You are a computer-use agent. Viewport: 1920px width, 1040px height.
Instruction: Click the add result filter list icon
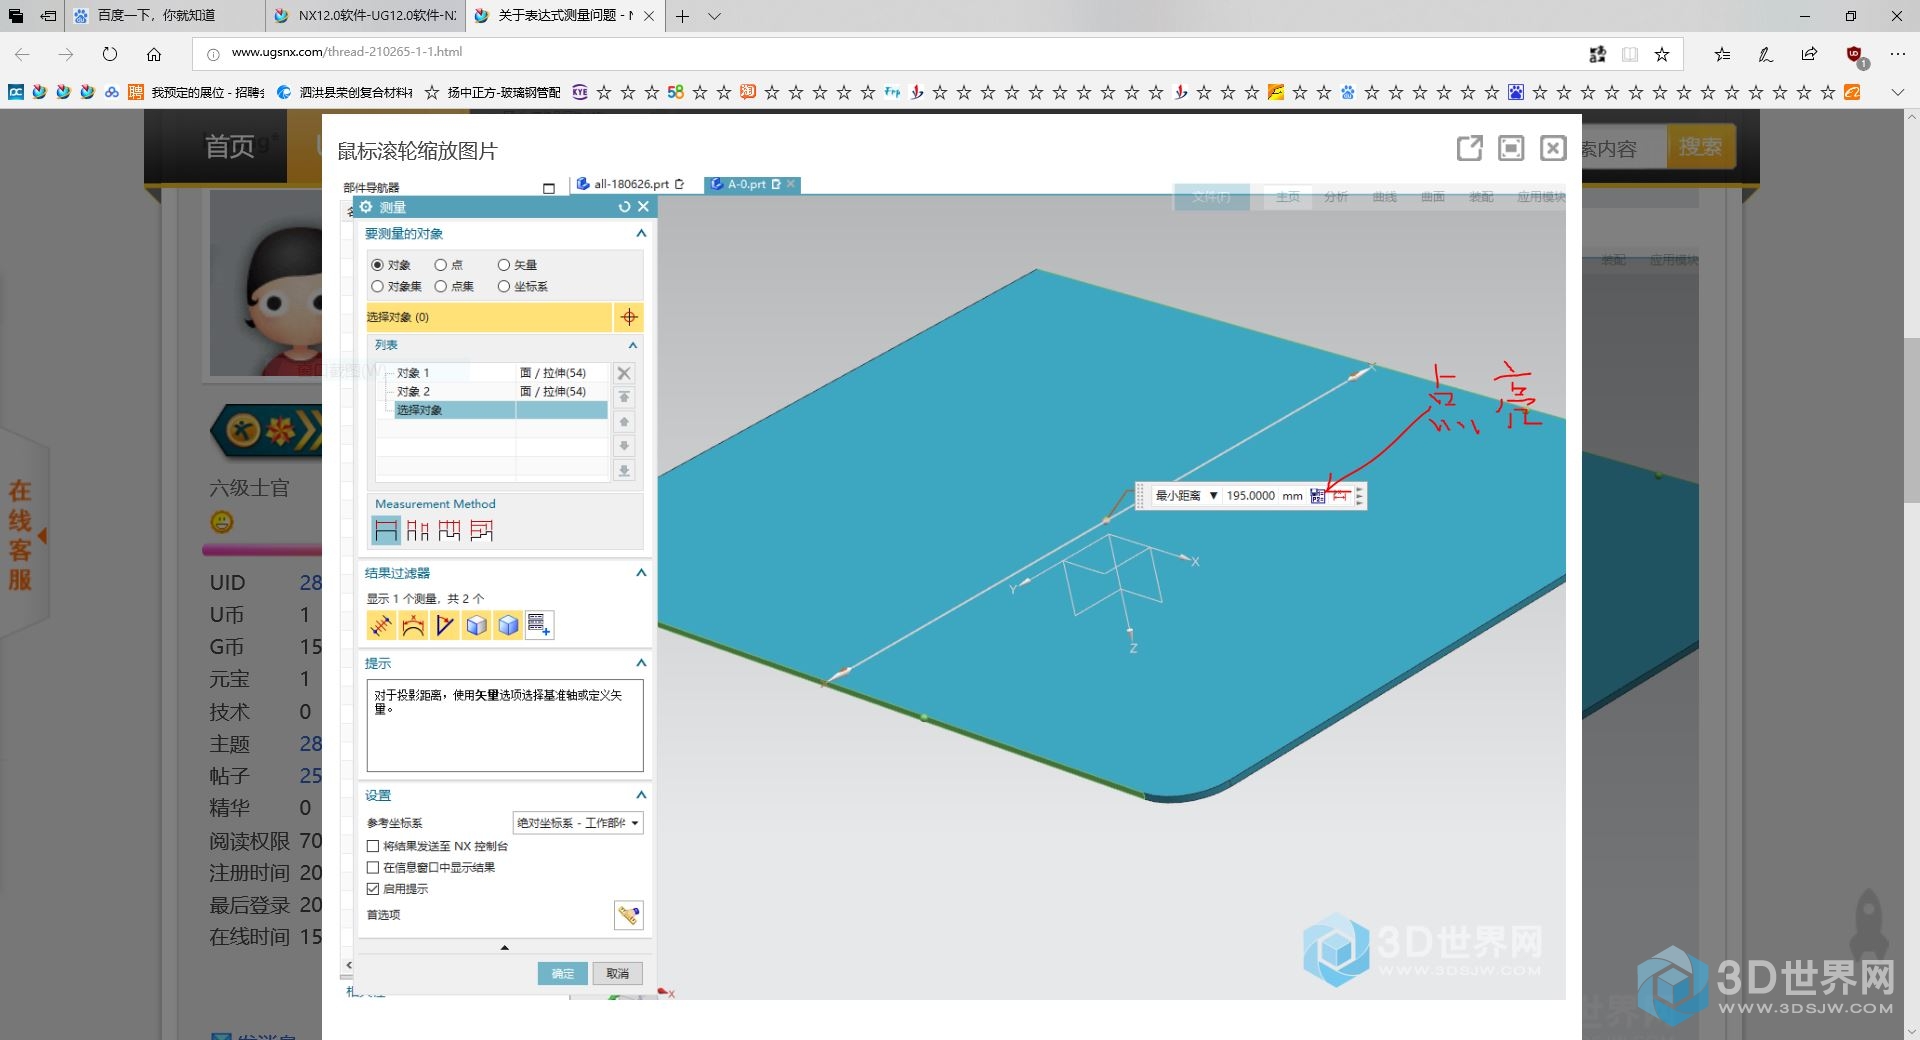tap(539, 625)
